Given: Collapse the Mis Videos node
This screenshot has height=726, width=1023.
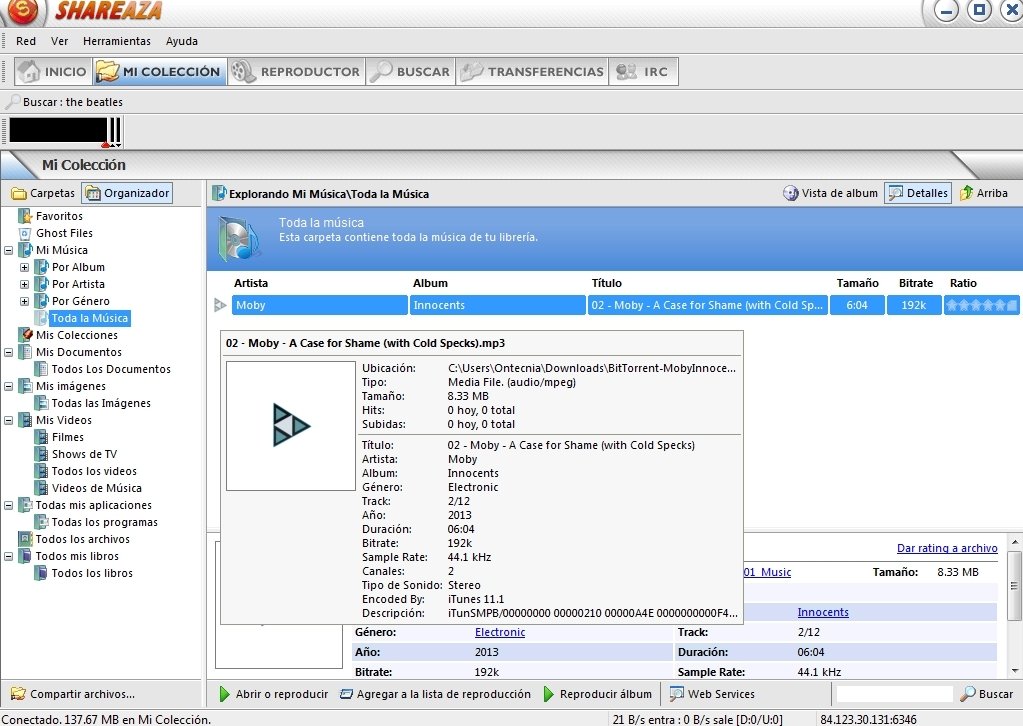Looking at the screenshot, I should pyautogui.click(x=8, y=420).
